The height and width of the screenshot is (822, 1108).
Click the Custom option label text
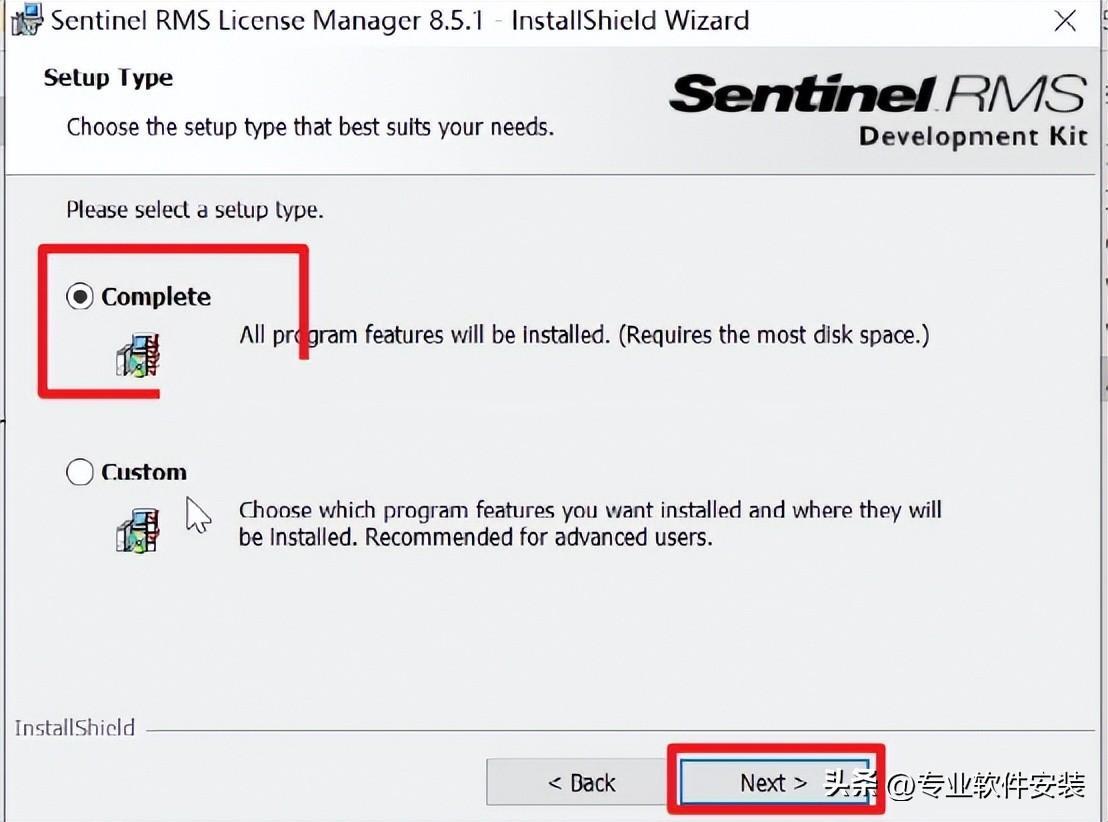(x=144, y=472)
